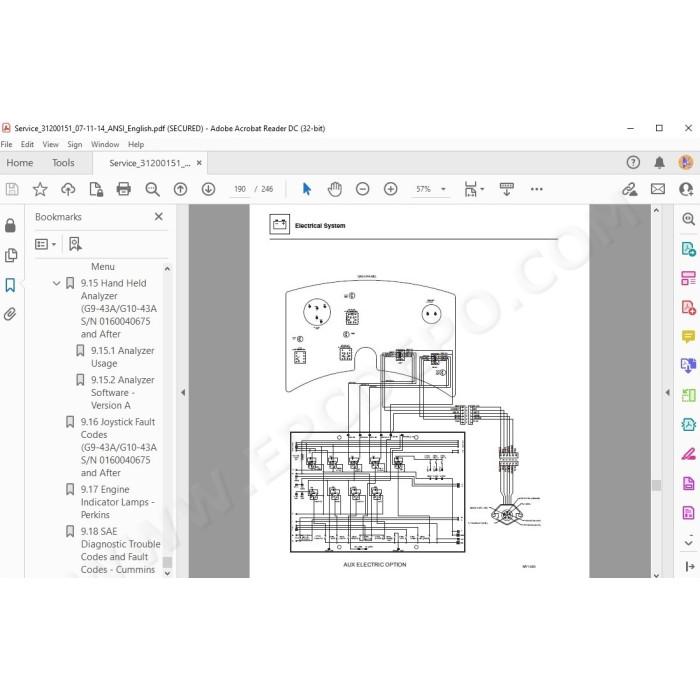Click the document vertical scrollbar thumb

(656, 485)
